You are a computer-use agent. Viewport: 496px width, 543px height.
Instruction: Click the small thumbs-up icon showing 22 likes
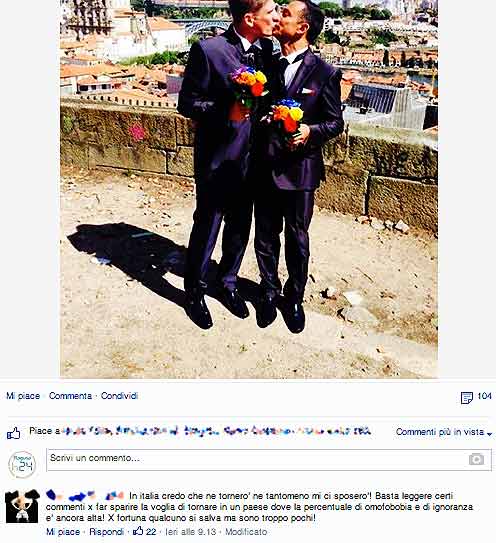[138, 531]
